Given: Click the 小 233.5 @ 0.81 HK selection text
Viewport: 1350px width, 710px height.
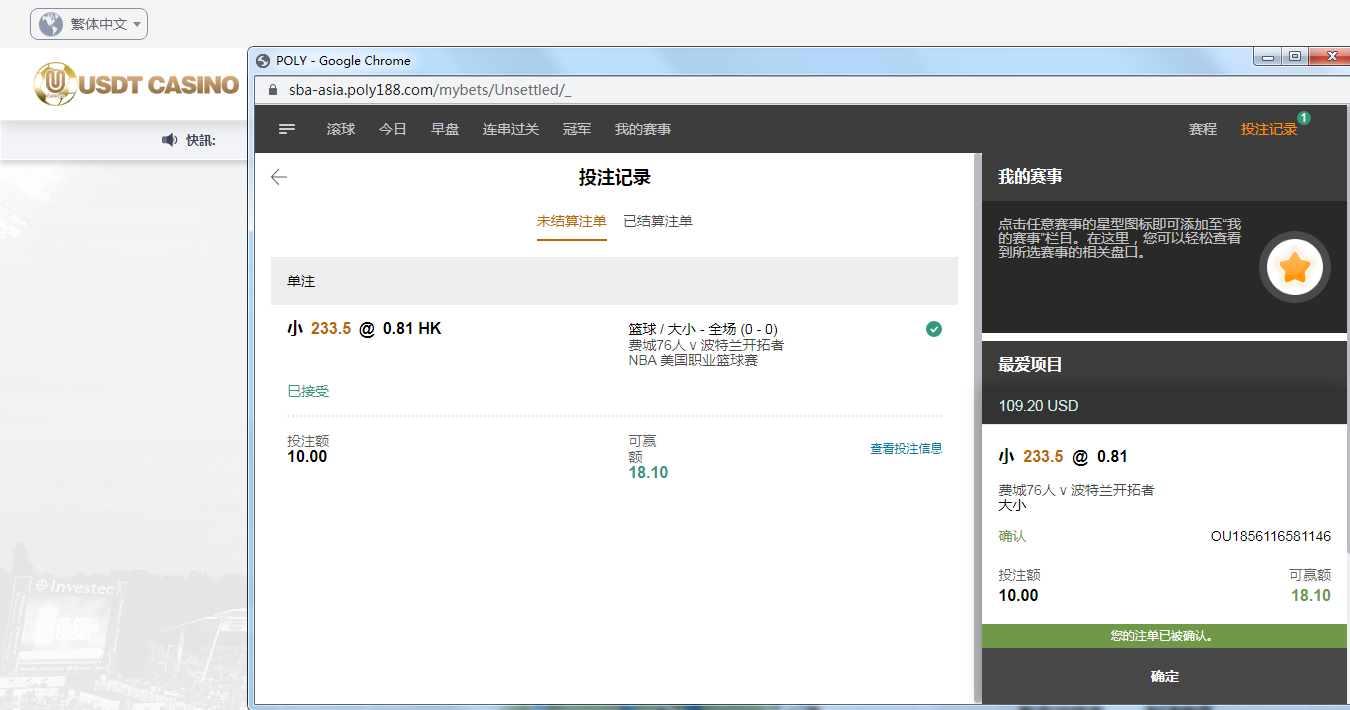Looking at the screenshot, I should pyautogui.click(x=364, y=328).
